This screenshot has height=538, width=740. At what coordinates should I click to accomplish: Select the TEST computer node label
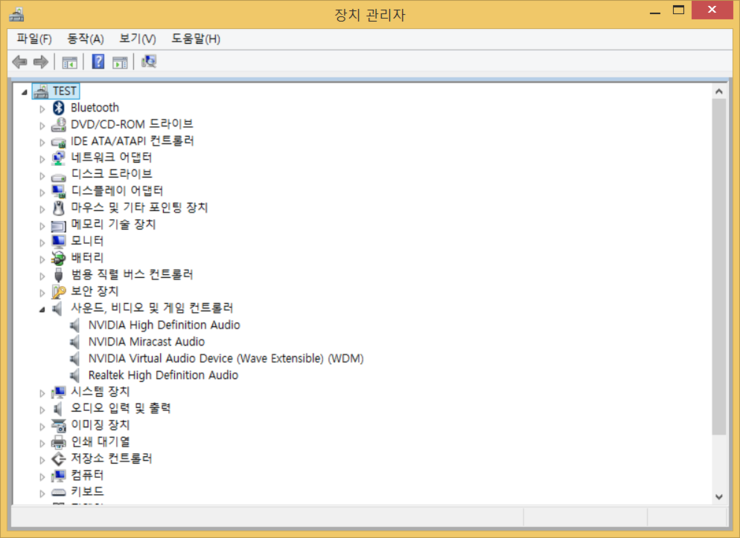64,91
